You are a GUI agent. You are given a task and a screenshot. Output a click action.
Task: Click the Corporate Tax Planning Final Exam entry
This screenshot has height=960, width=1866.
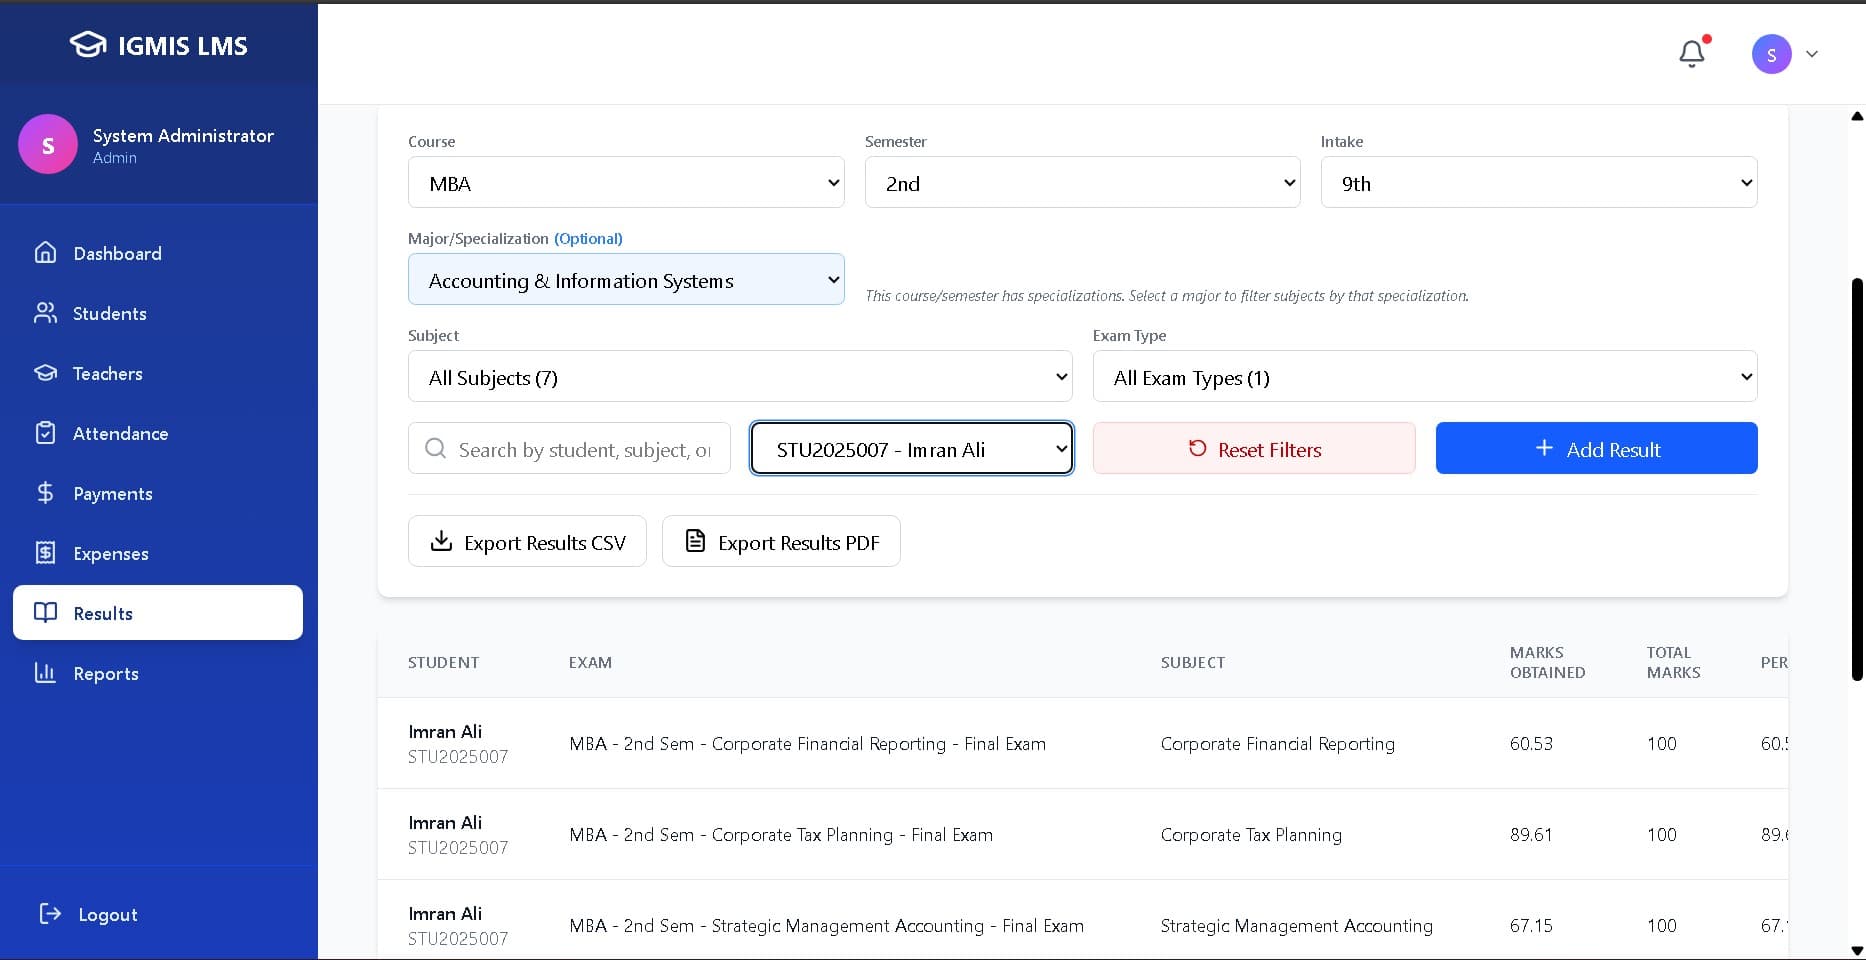tap(781, 834)
